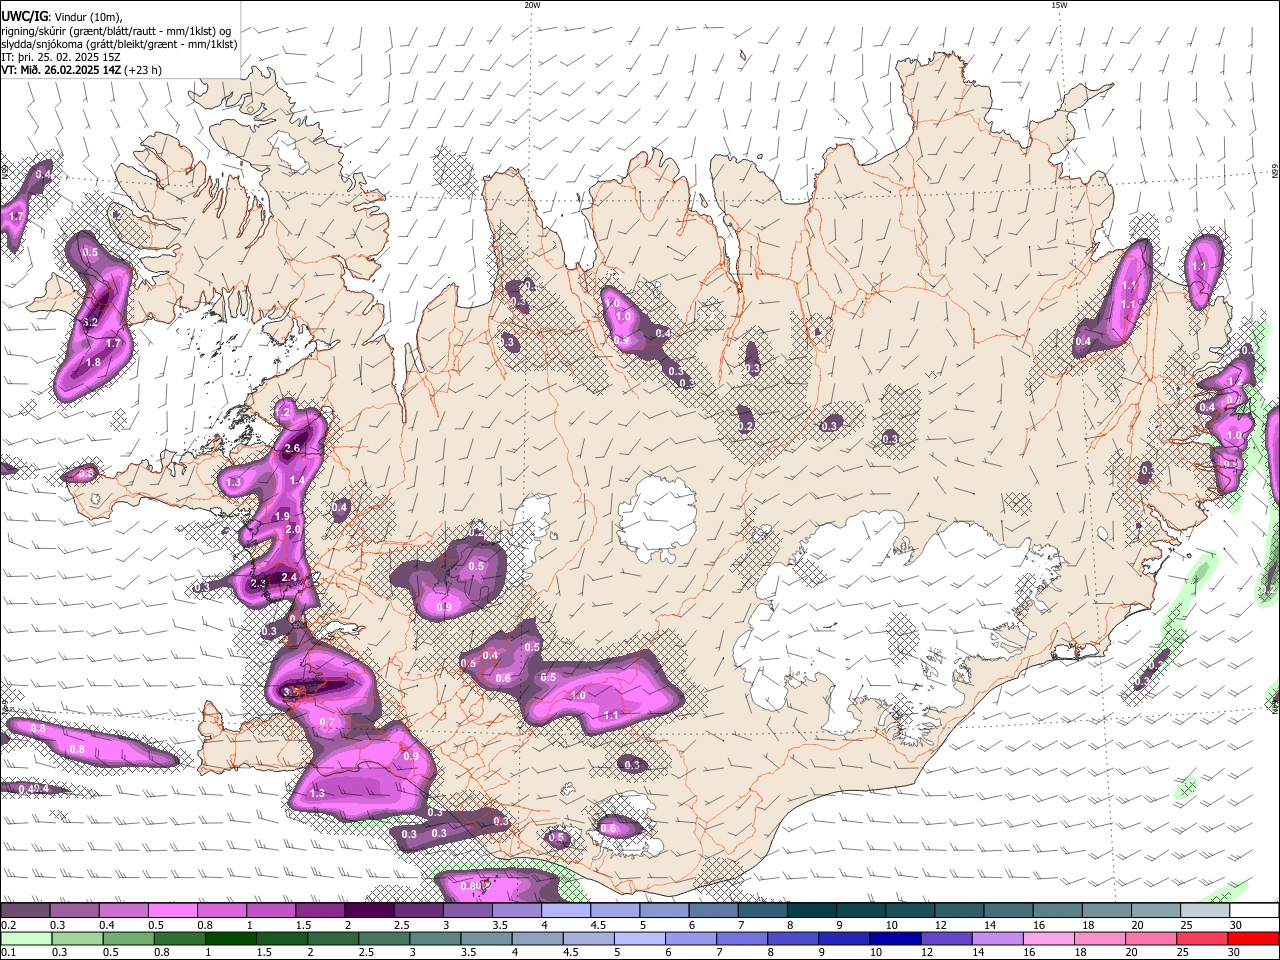Click the "1.9" precipitation value on the map
This screenshot has height=960, width=1280.
pos(283,516)
